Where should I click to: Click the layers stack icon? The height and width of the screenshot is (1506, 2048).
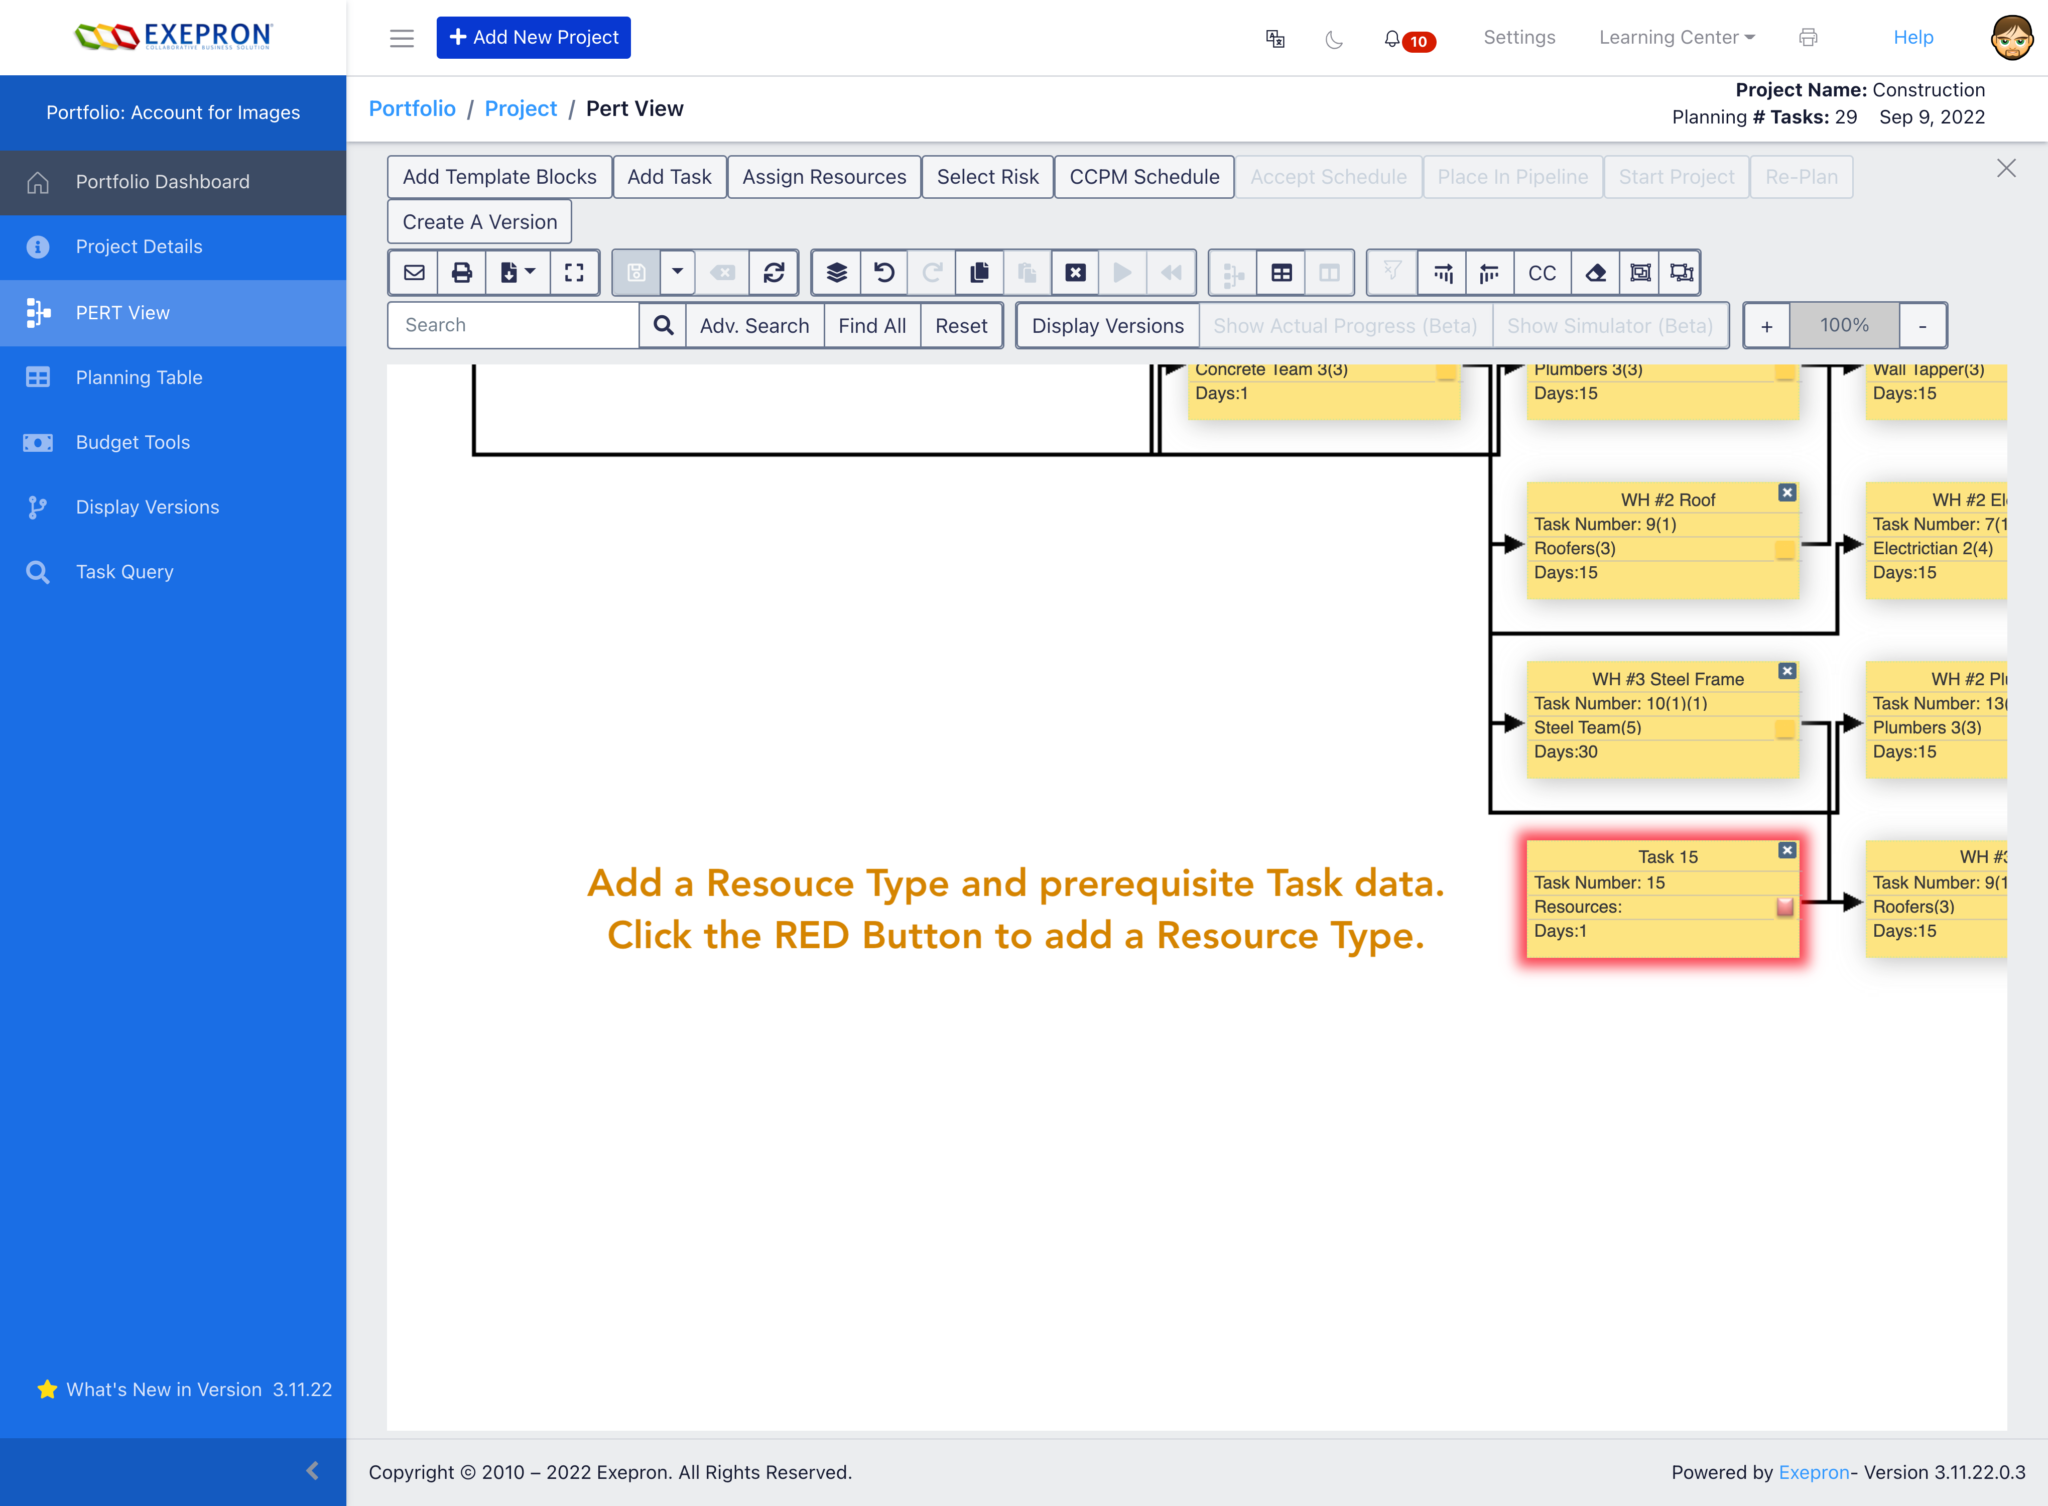click(x=836, y=272)
